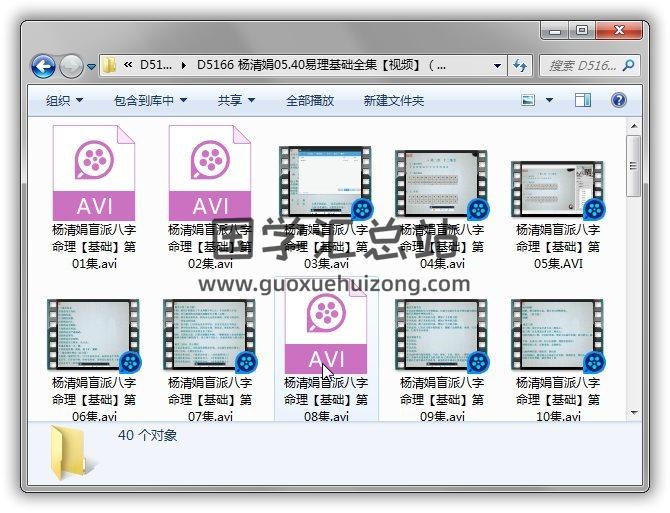
Task: Click the Forward navigation arrow button
Action: tap(71, 66)
